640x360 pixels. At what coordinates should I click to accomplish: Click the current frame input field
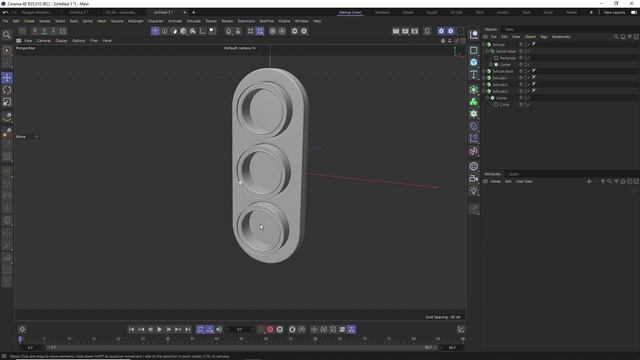240,329
